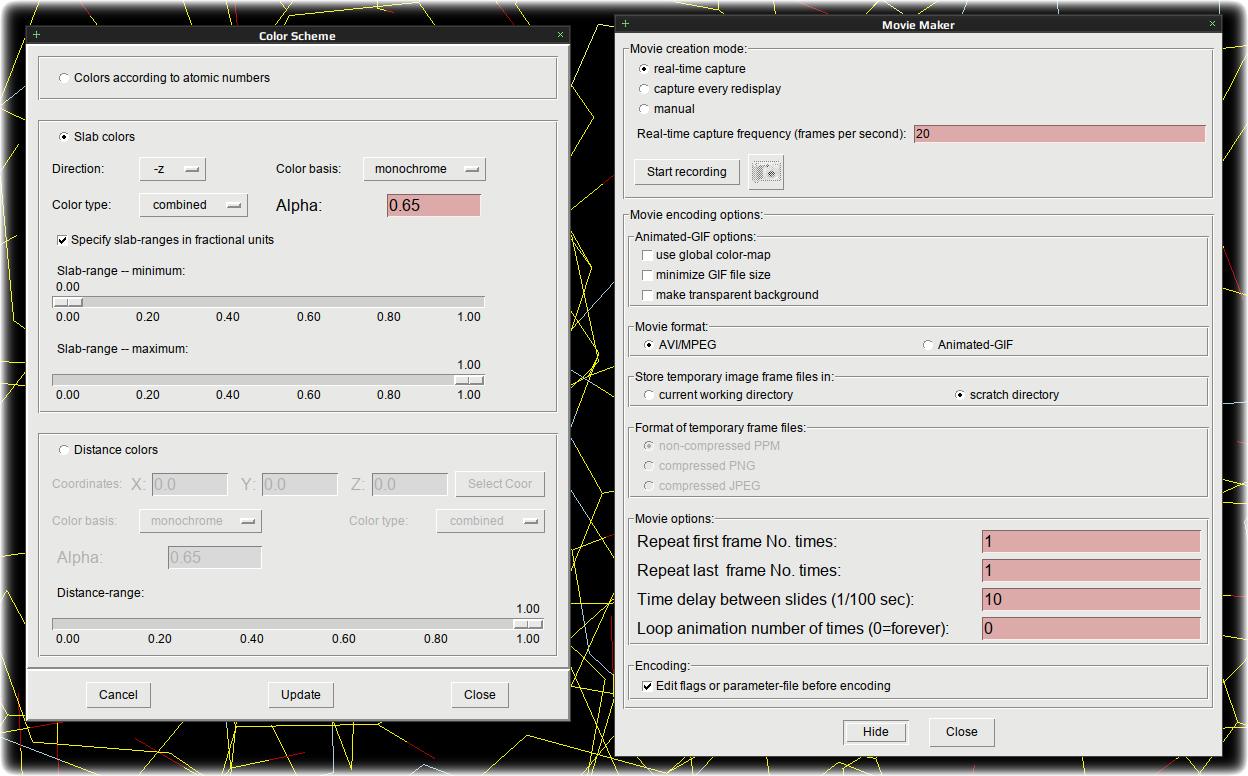Enable the Distance colors option
The width and height of the screenshot is (1248, 776).
tap(108, 450)
